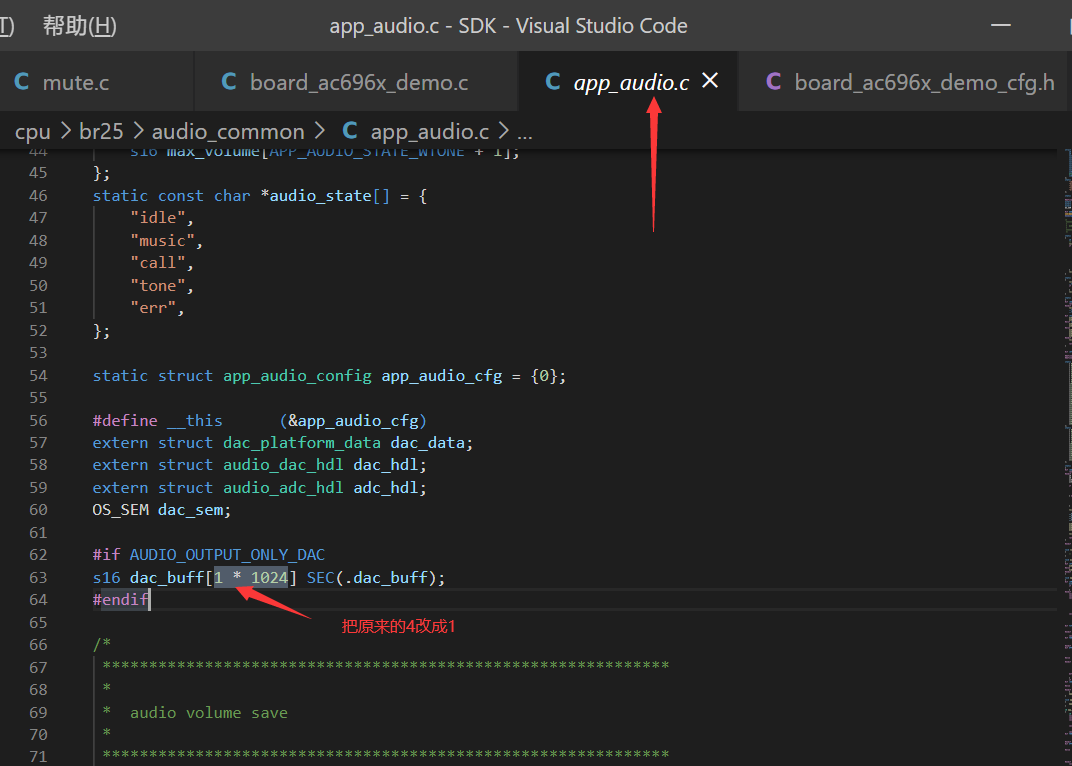Close the app_audio.c tab
The width and height of the screenshot is (1072, 766).
click(x=710, y=81)
